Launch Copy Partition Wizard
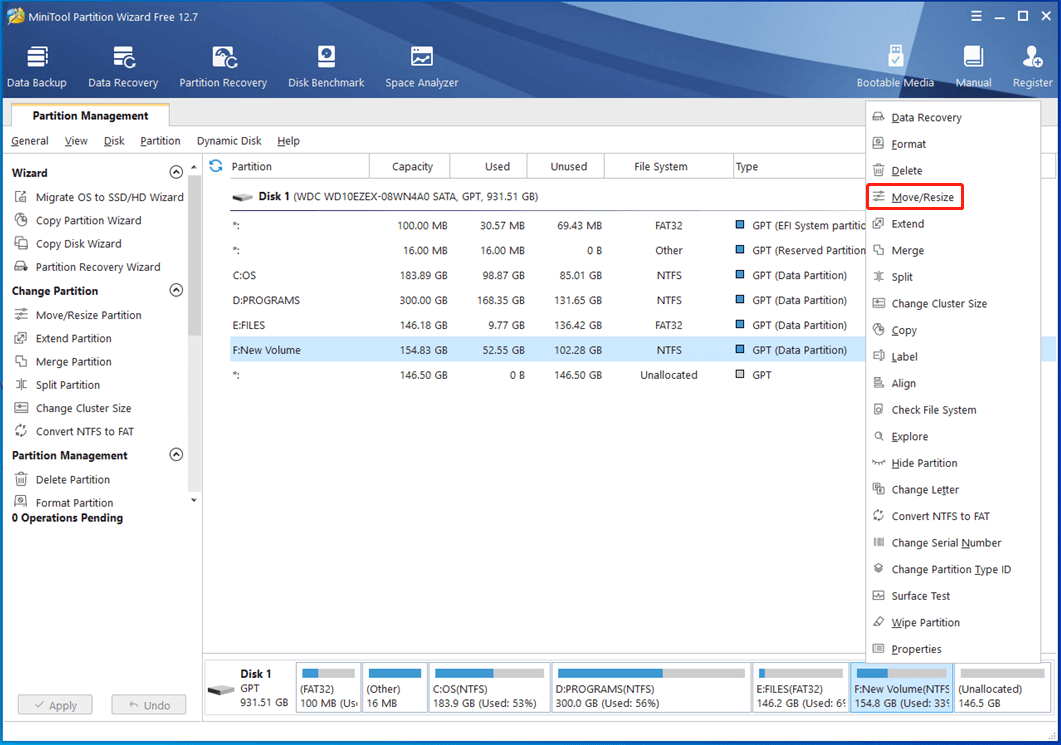This screenshot has width=1061, height=745. (x=78, y=220)
